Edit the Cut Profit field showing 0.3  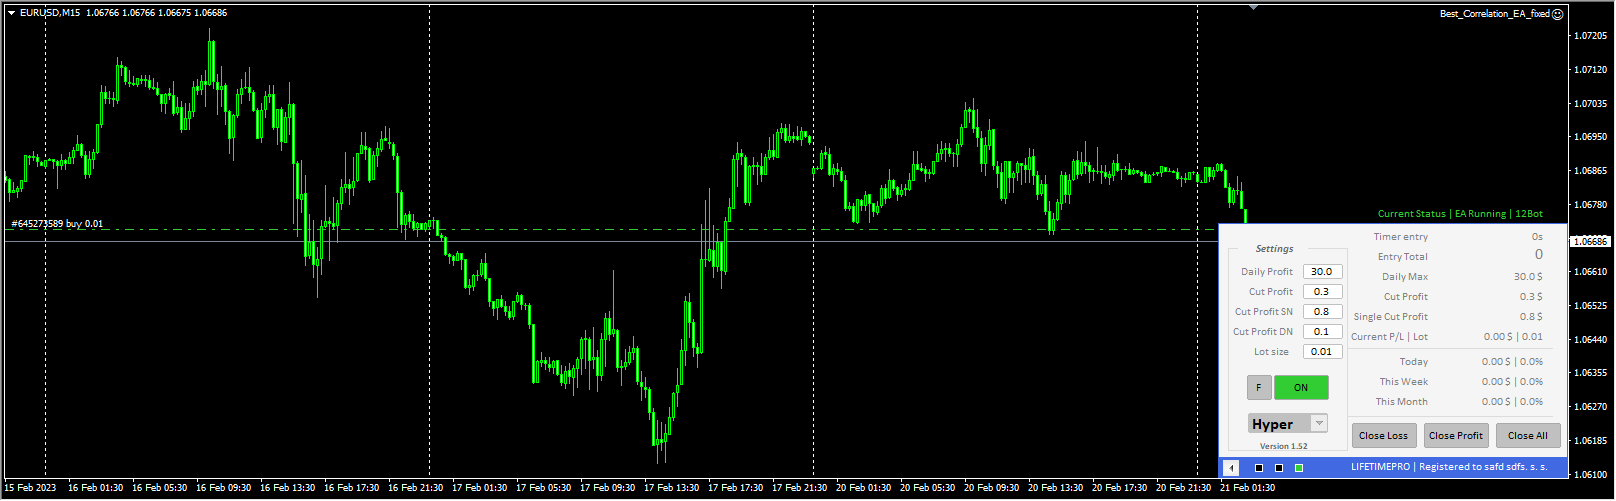click(1322, 292)
